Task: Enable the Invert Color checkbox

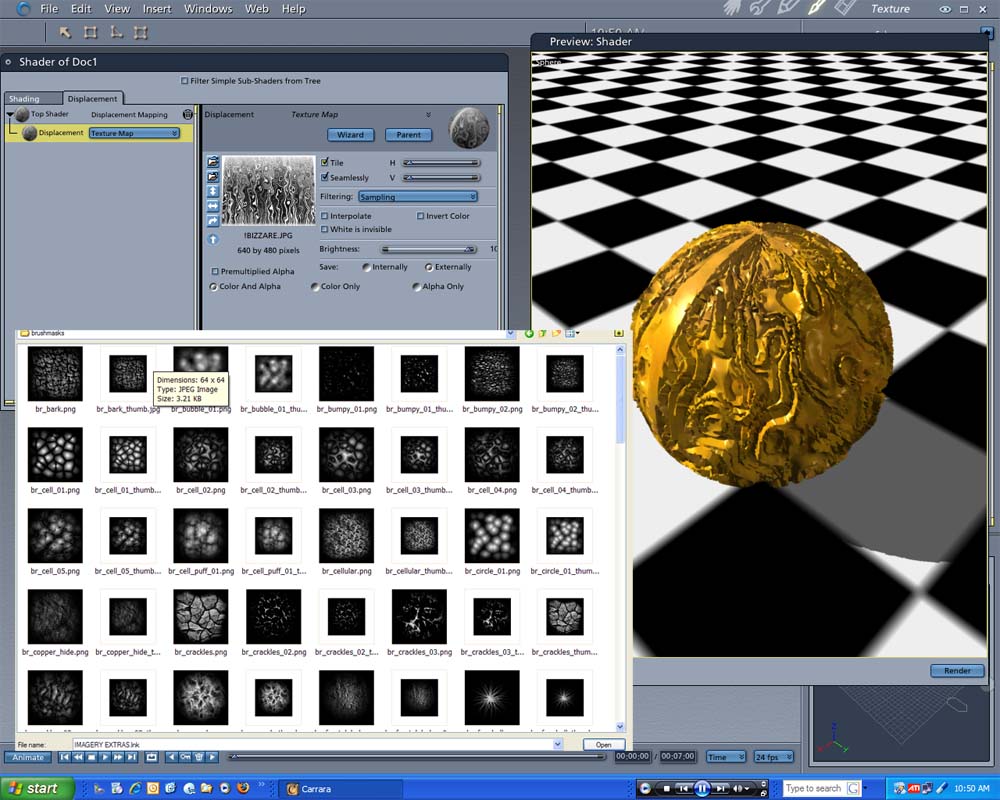Action: tap(420, 216)
